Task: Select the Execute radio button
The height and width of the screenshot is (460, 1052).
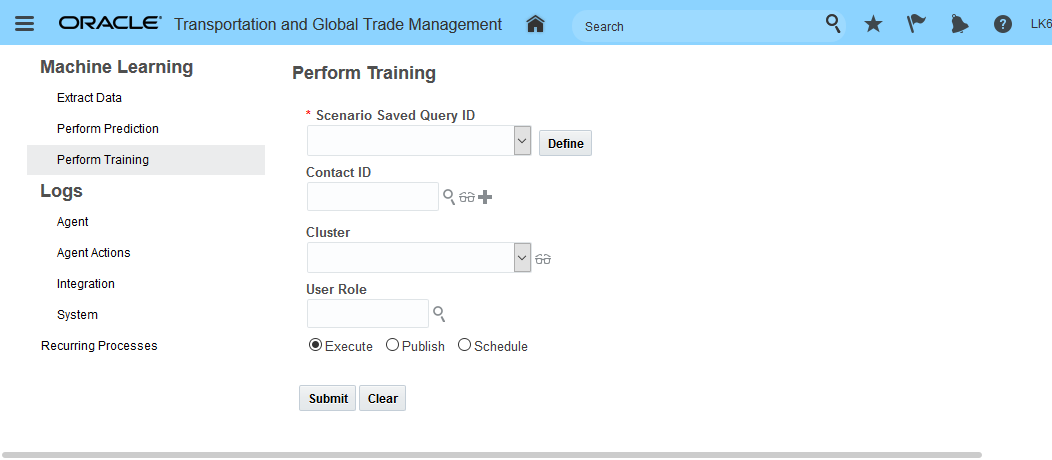Action: click(x=316, y=345)
